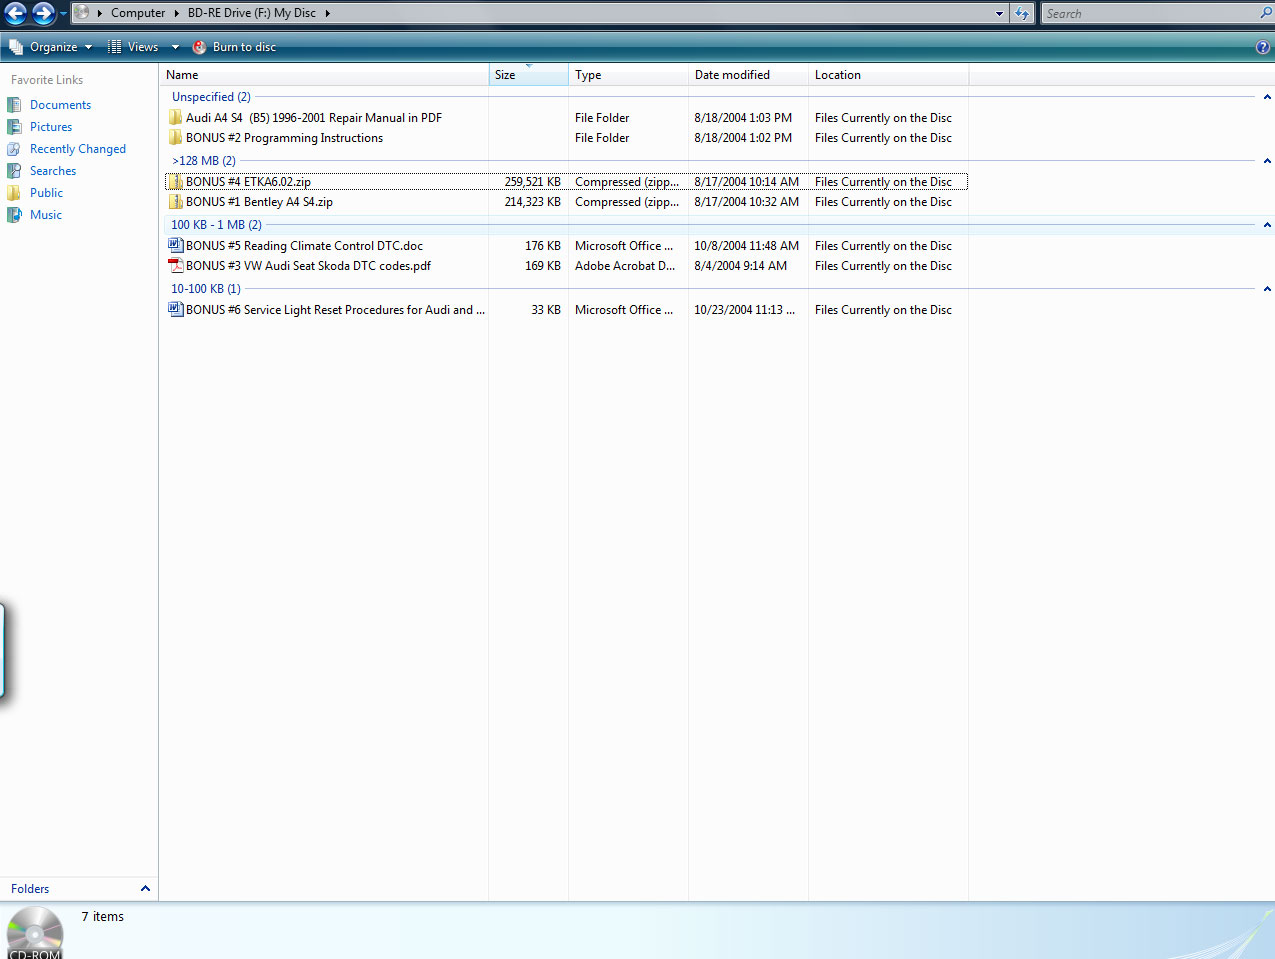1275x959 pixels.
Task: Click Burn to disc button
Action: [x=234, y=47]
